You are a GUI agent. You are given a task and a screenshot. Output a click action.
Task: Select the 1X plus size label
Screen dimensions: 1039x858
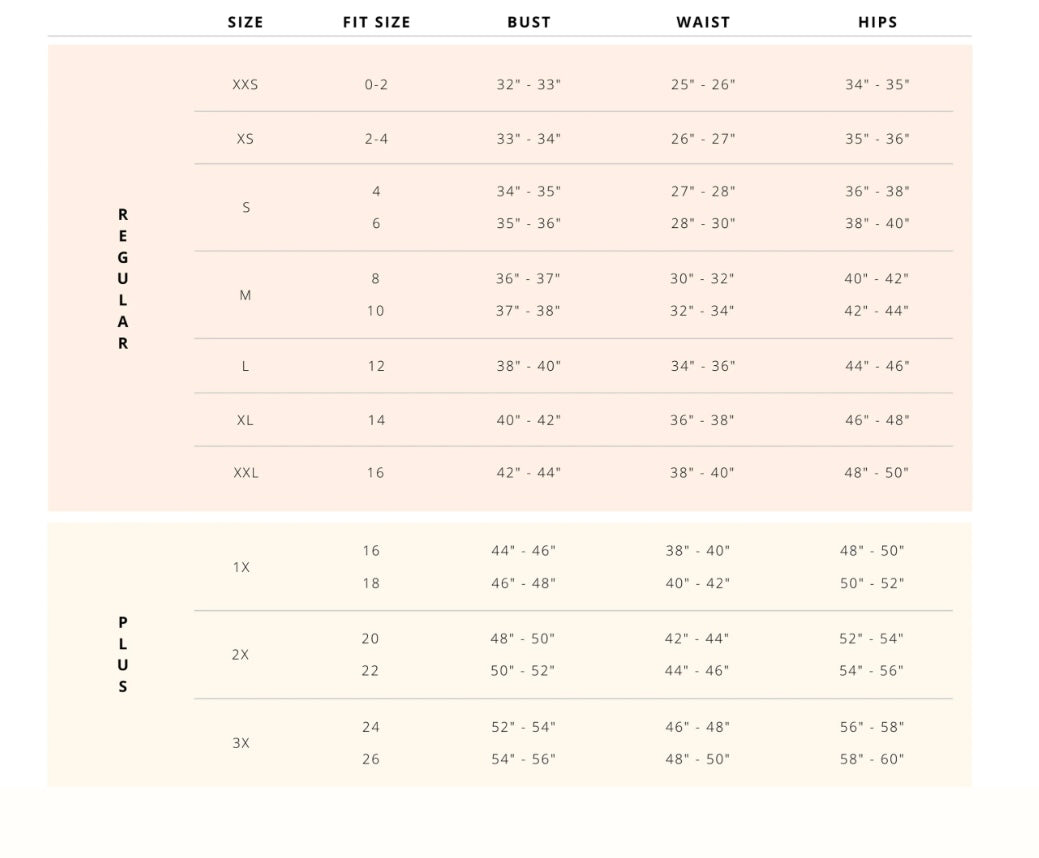(x=241, y=567)
